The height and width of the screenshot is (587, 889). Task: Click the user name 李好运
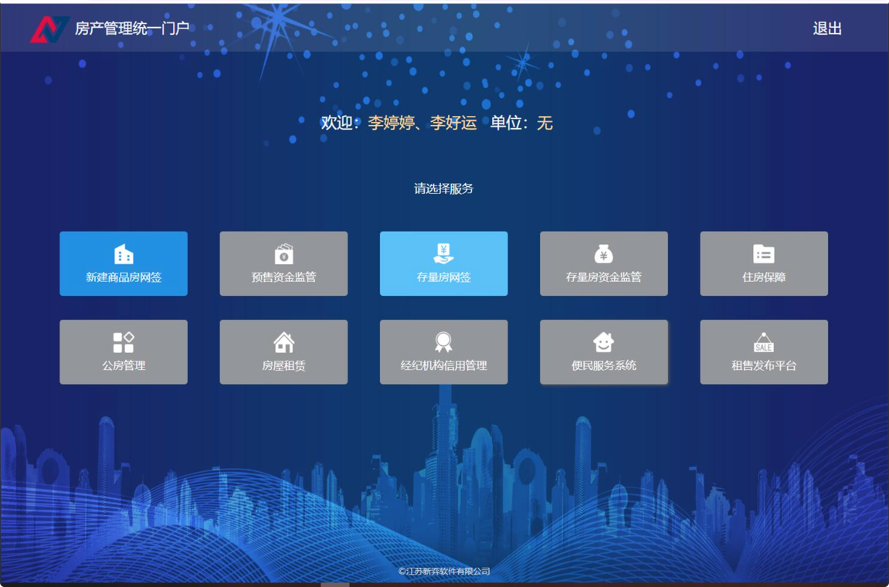453,123
